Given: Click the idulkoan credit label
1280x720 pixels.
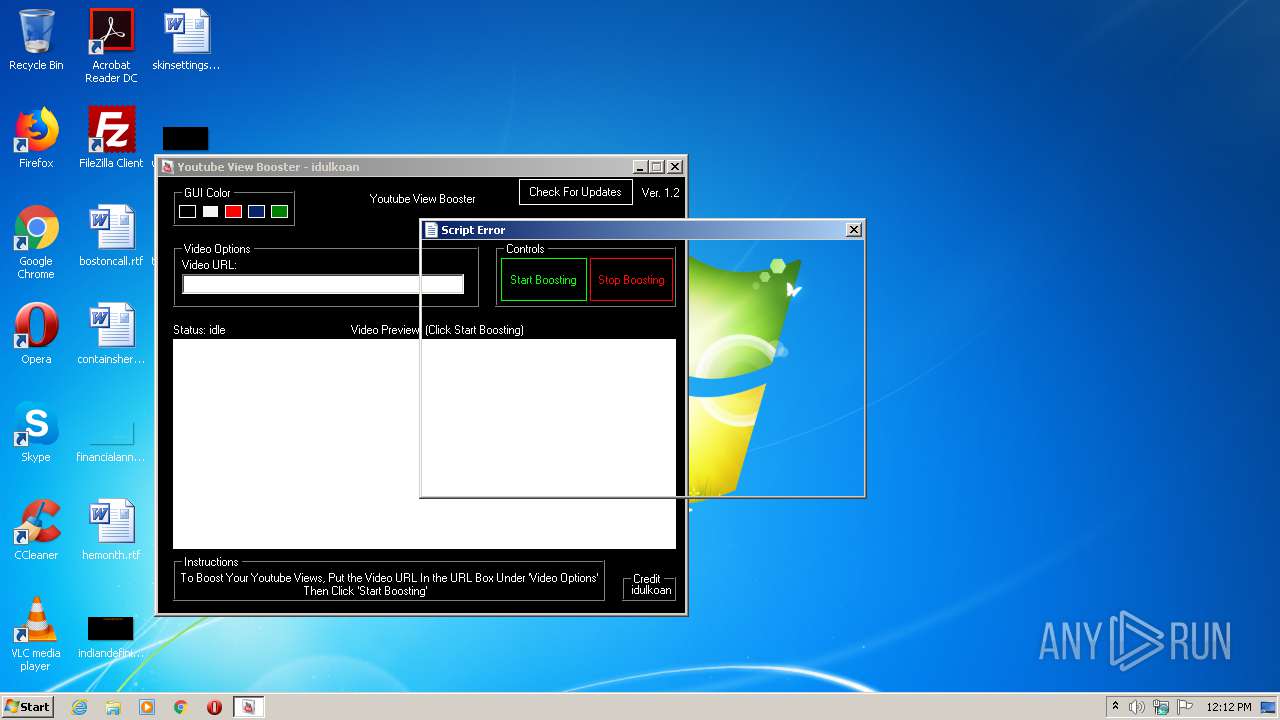Looking at the screenshot, I should click(651, 590).
